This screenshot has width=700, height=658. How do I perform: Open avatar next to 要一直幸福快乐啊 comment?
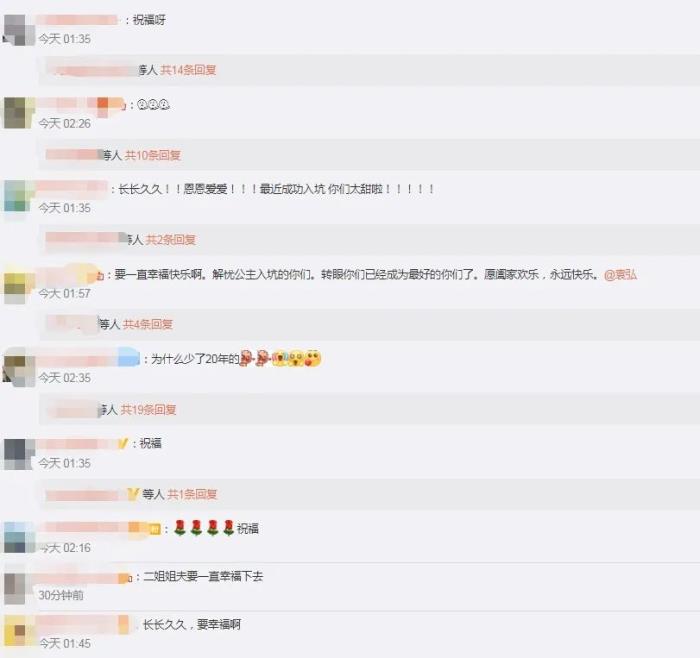pos(19,283)
